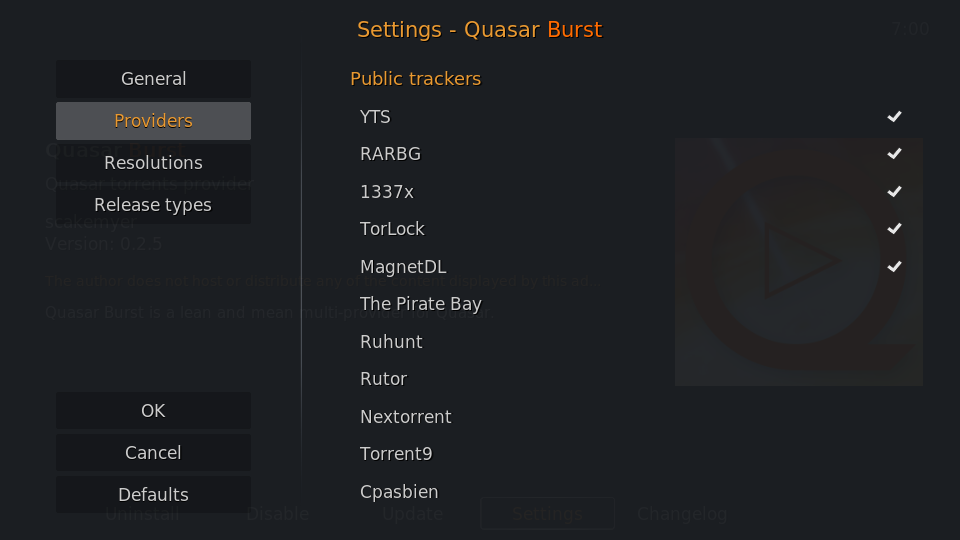Enable The Pirate Bay tracker
Viewport: 960px width, 540px height.
[631, 304]
